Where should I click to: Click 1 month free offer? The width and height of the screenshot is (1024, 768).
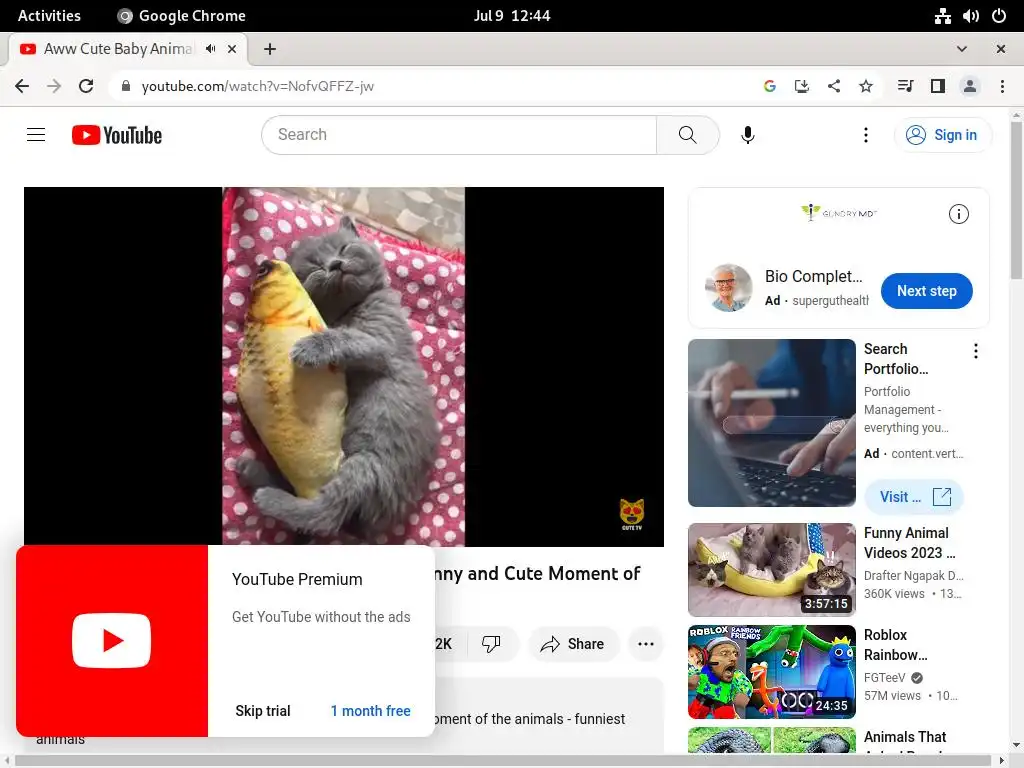pyautogui.click(x=370, y=711)
